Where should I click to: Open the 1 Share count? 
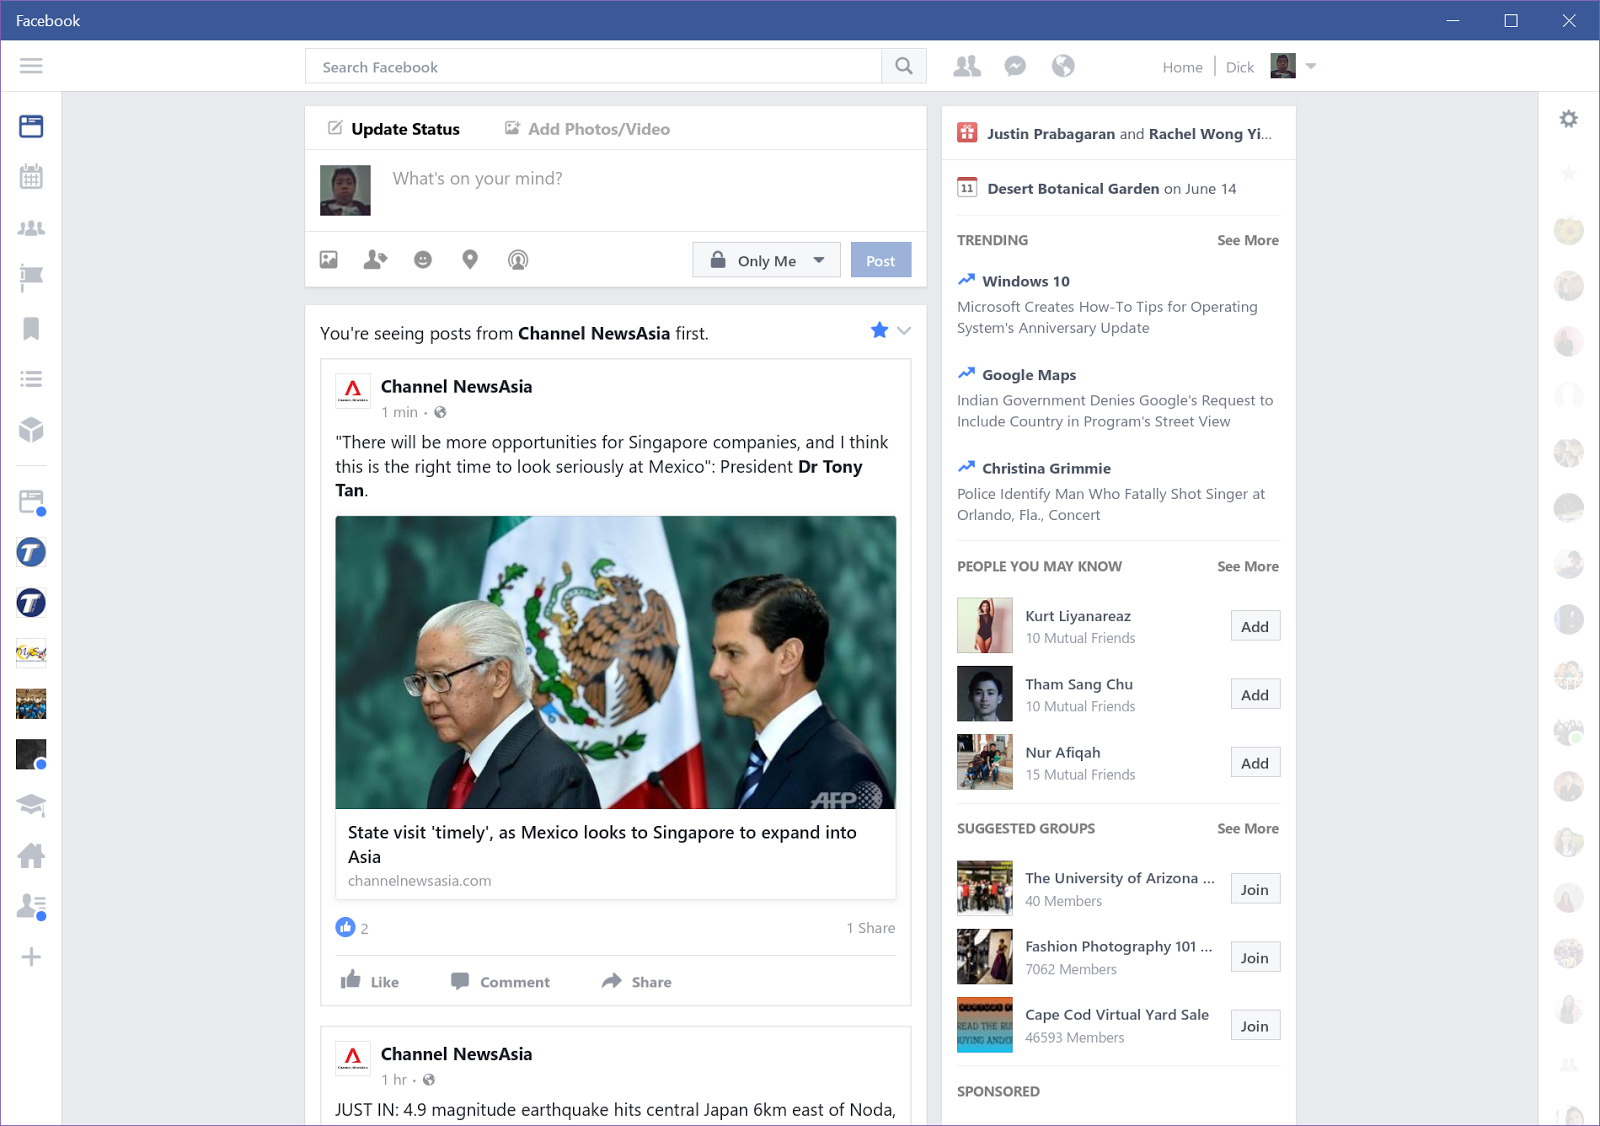871,928
